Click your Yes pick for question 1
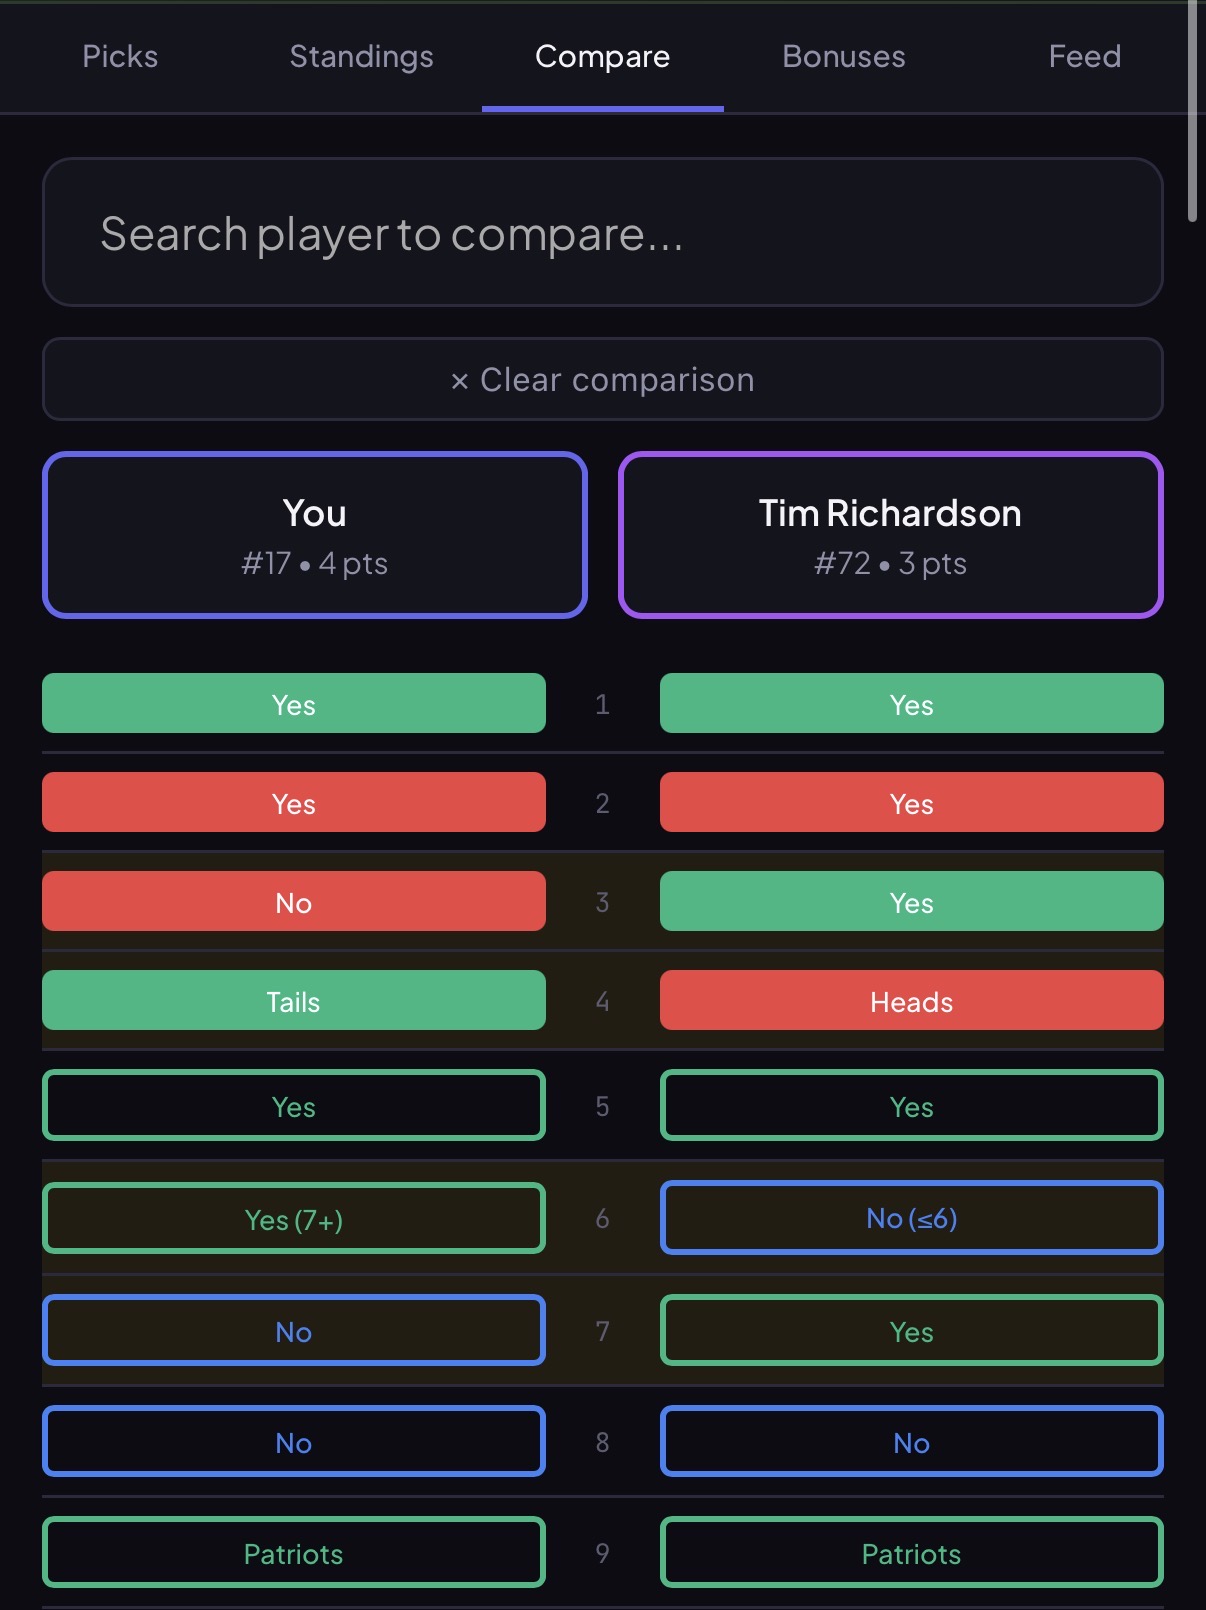Screen dimensions: 1206x1610 293,704
